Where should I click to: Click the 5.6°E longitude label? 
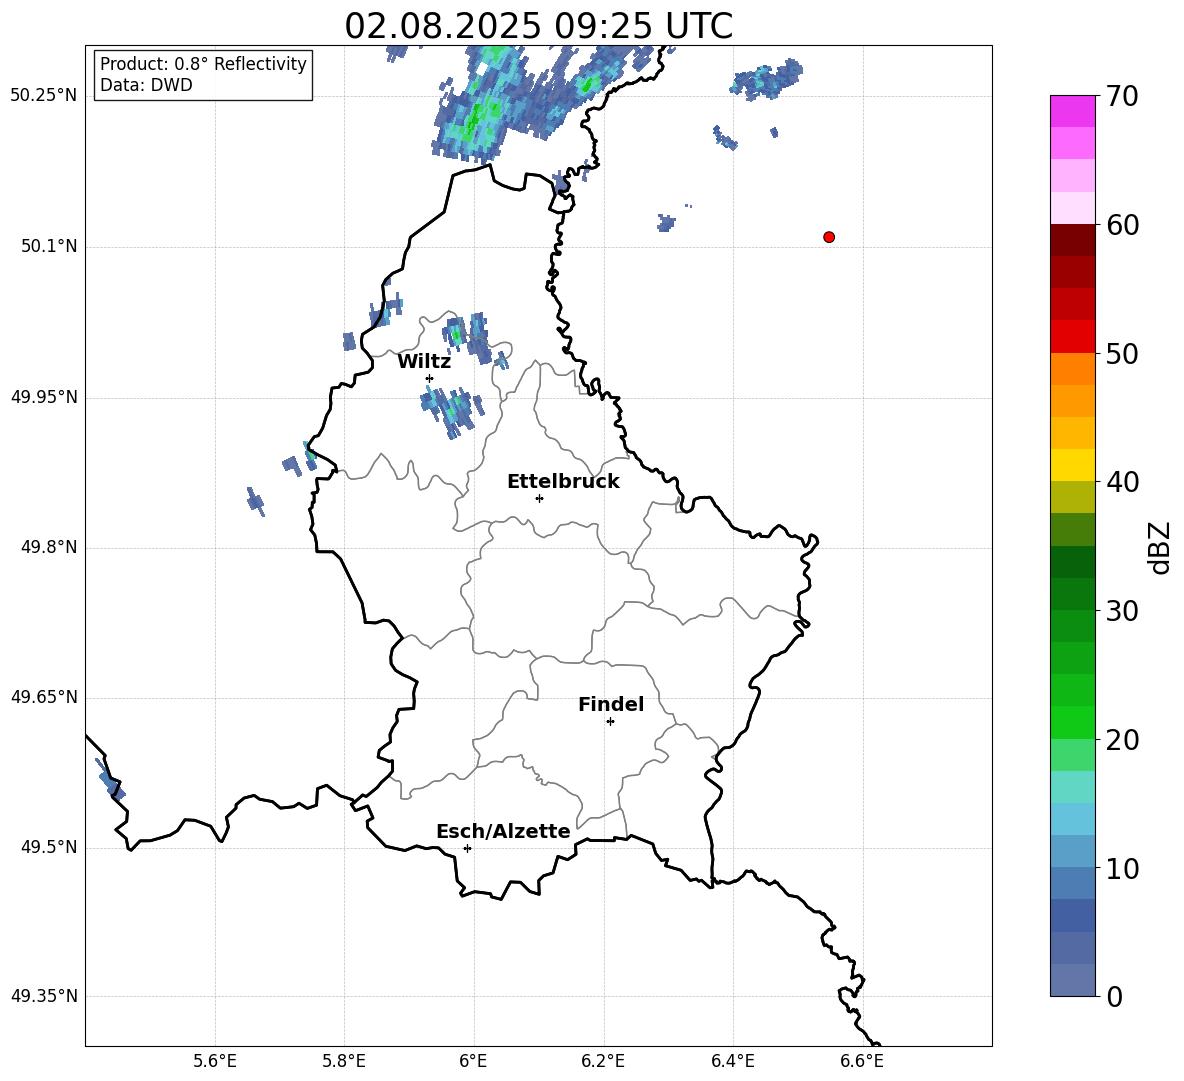215,1061
